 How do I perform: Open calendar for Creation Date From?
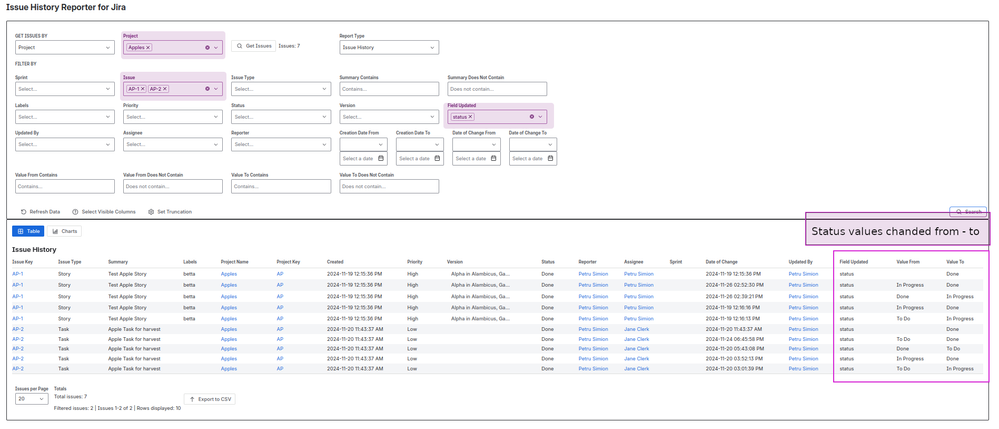pyautogui.click(x=380, y=159)
